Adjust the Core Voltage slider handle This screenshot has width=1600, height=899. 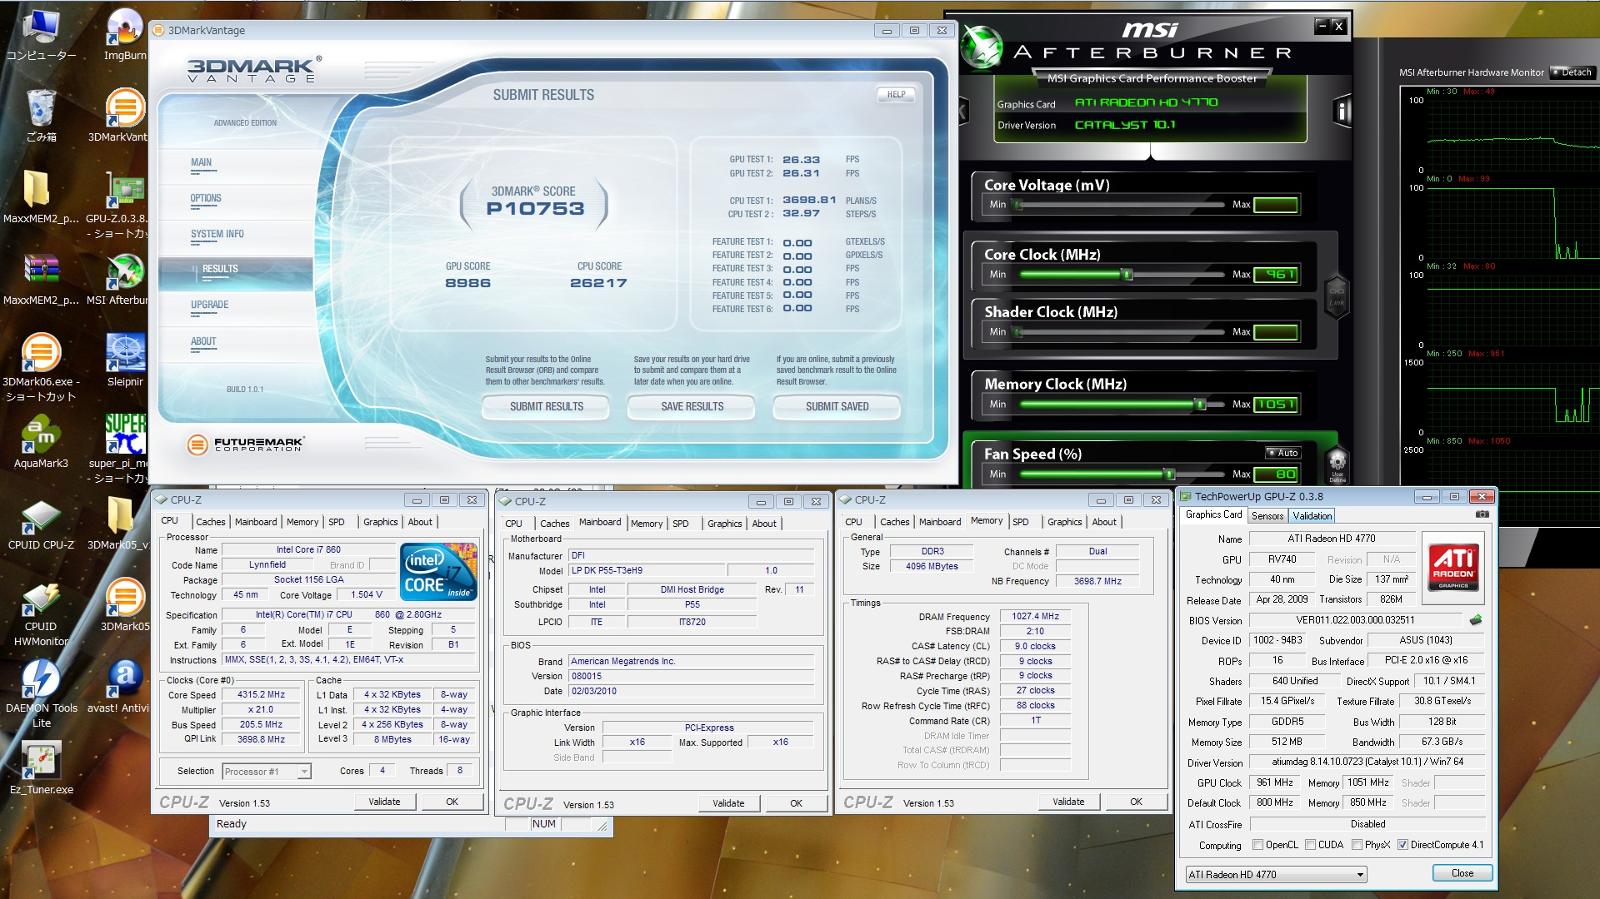click(1018, 204)
